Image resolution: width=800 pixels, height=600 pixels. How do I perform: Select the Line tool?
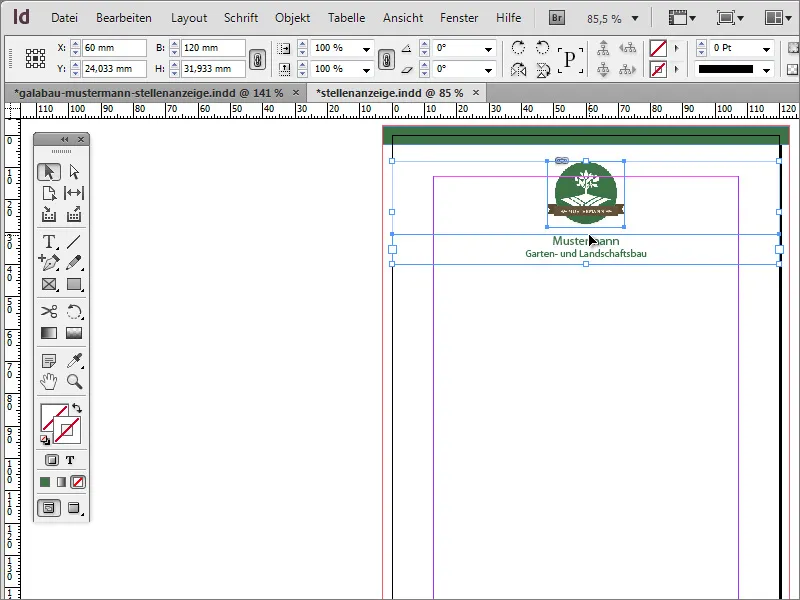(74, 241)
